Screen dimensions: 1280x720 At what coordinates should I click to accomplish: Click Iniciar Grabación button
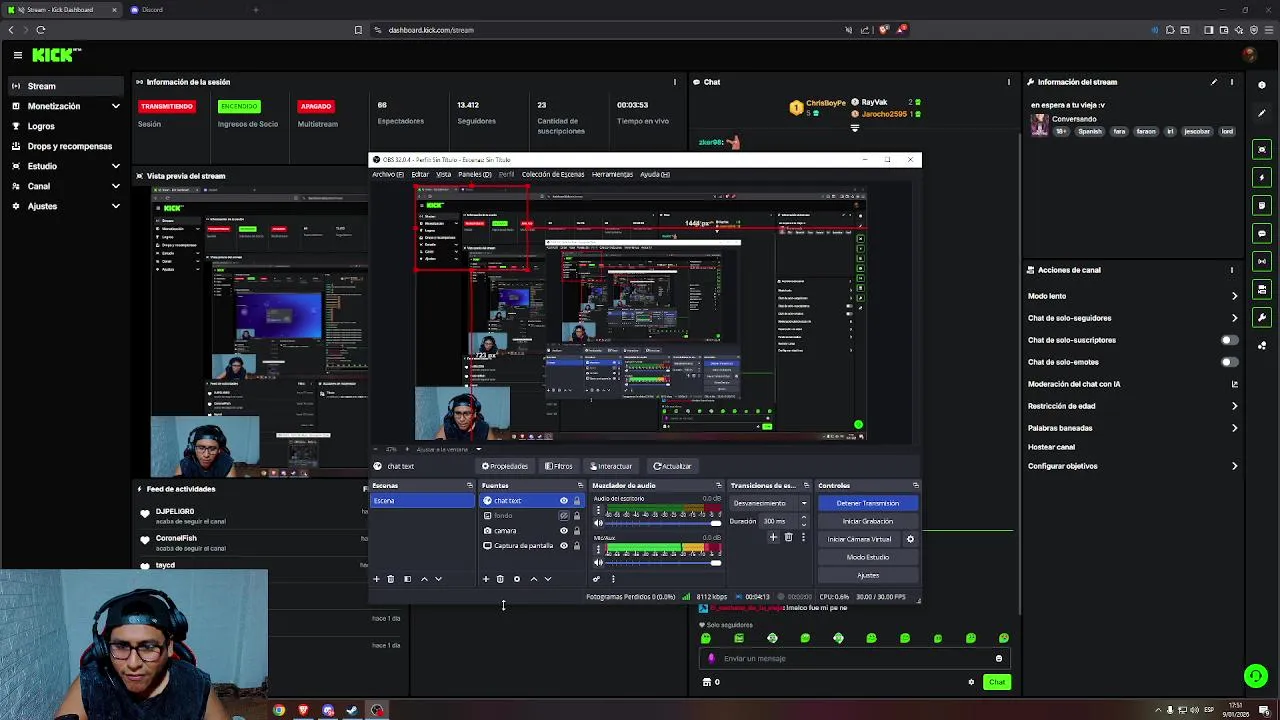pyautogui.click(x=867, y=521)
